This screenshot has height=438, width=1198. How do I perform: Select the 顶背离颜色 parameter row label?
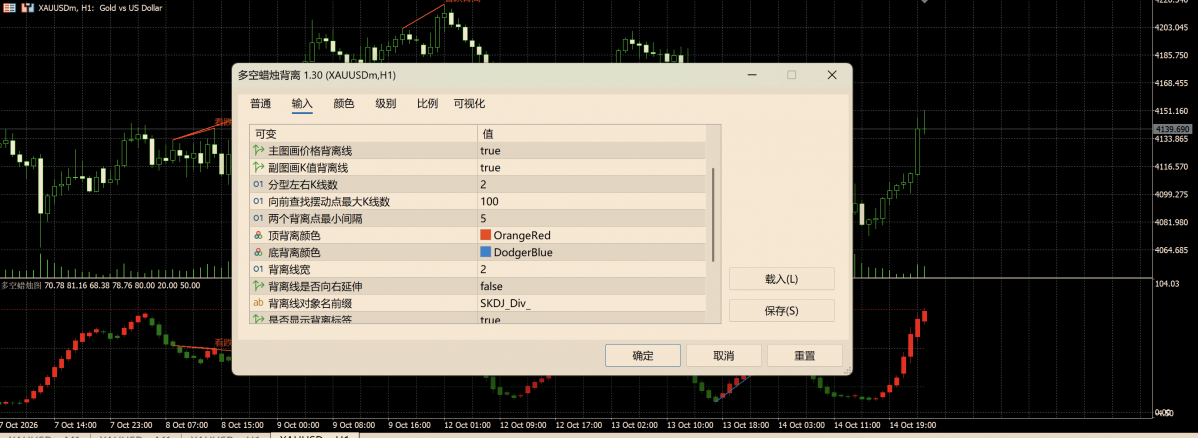294,235
